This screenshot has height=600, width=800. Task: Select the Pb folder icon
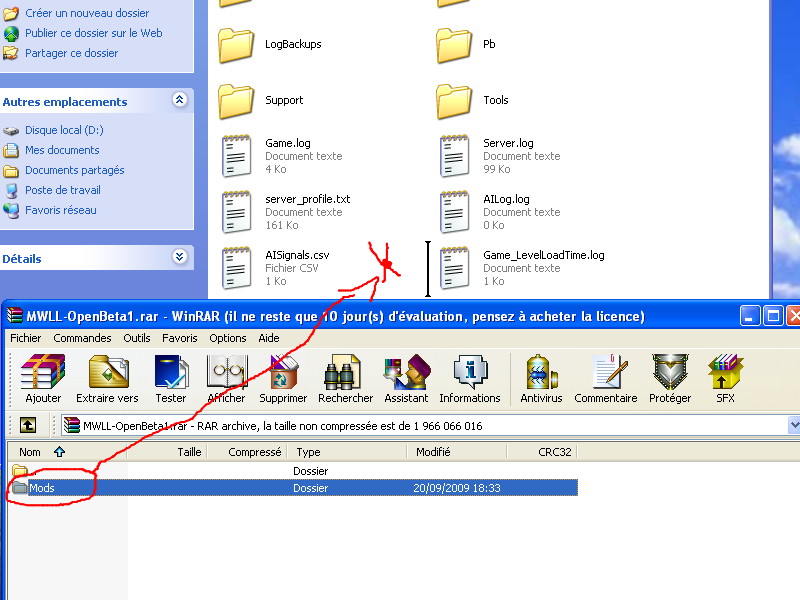click(x=454, y=45)
